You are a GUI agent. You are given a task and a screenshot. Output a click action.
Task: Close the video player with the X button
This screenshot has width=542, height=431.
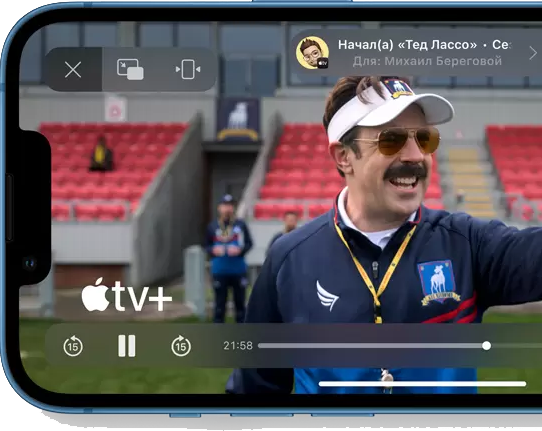tap(73, 69)
